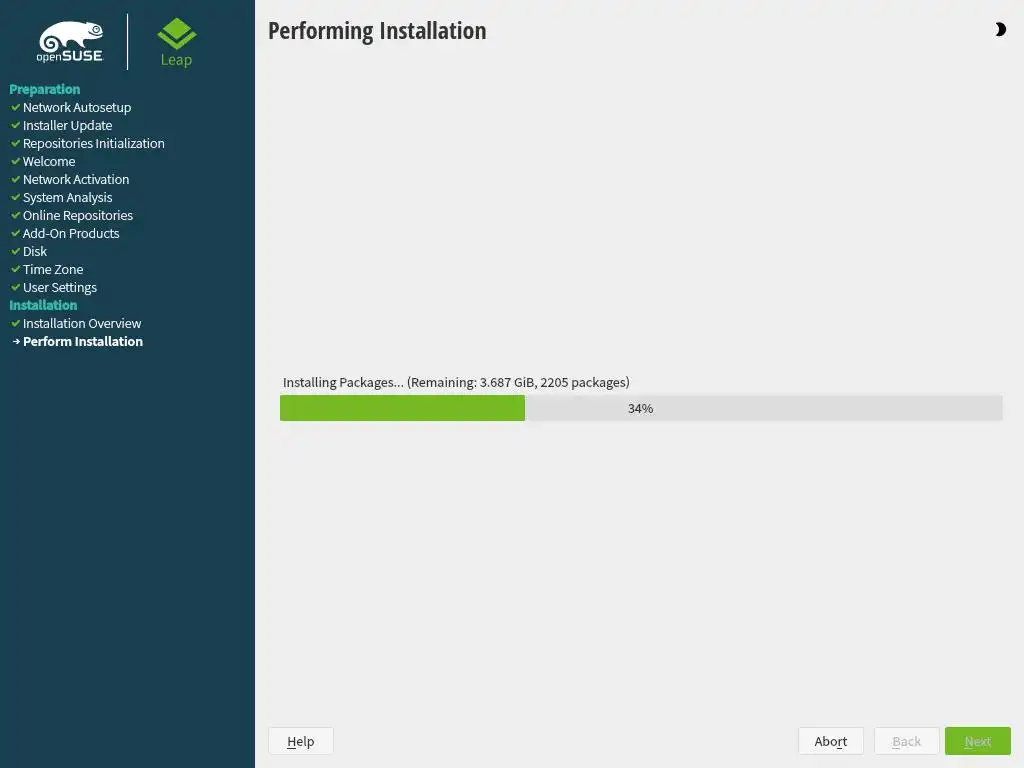Click the checkmark beside Network Autosetup

click(x=16, y=107)
